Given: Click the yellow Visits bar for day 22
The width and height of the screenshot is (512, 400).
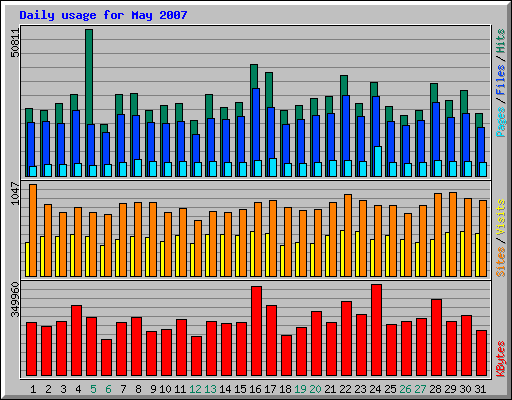Looking at the screenshot, I should [342, 253].
